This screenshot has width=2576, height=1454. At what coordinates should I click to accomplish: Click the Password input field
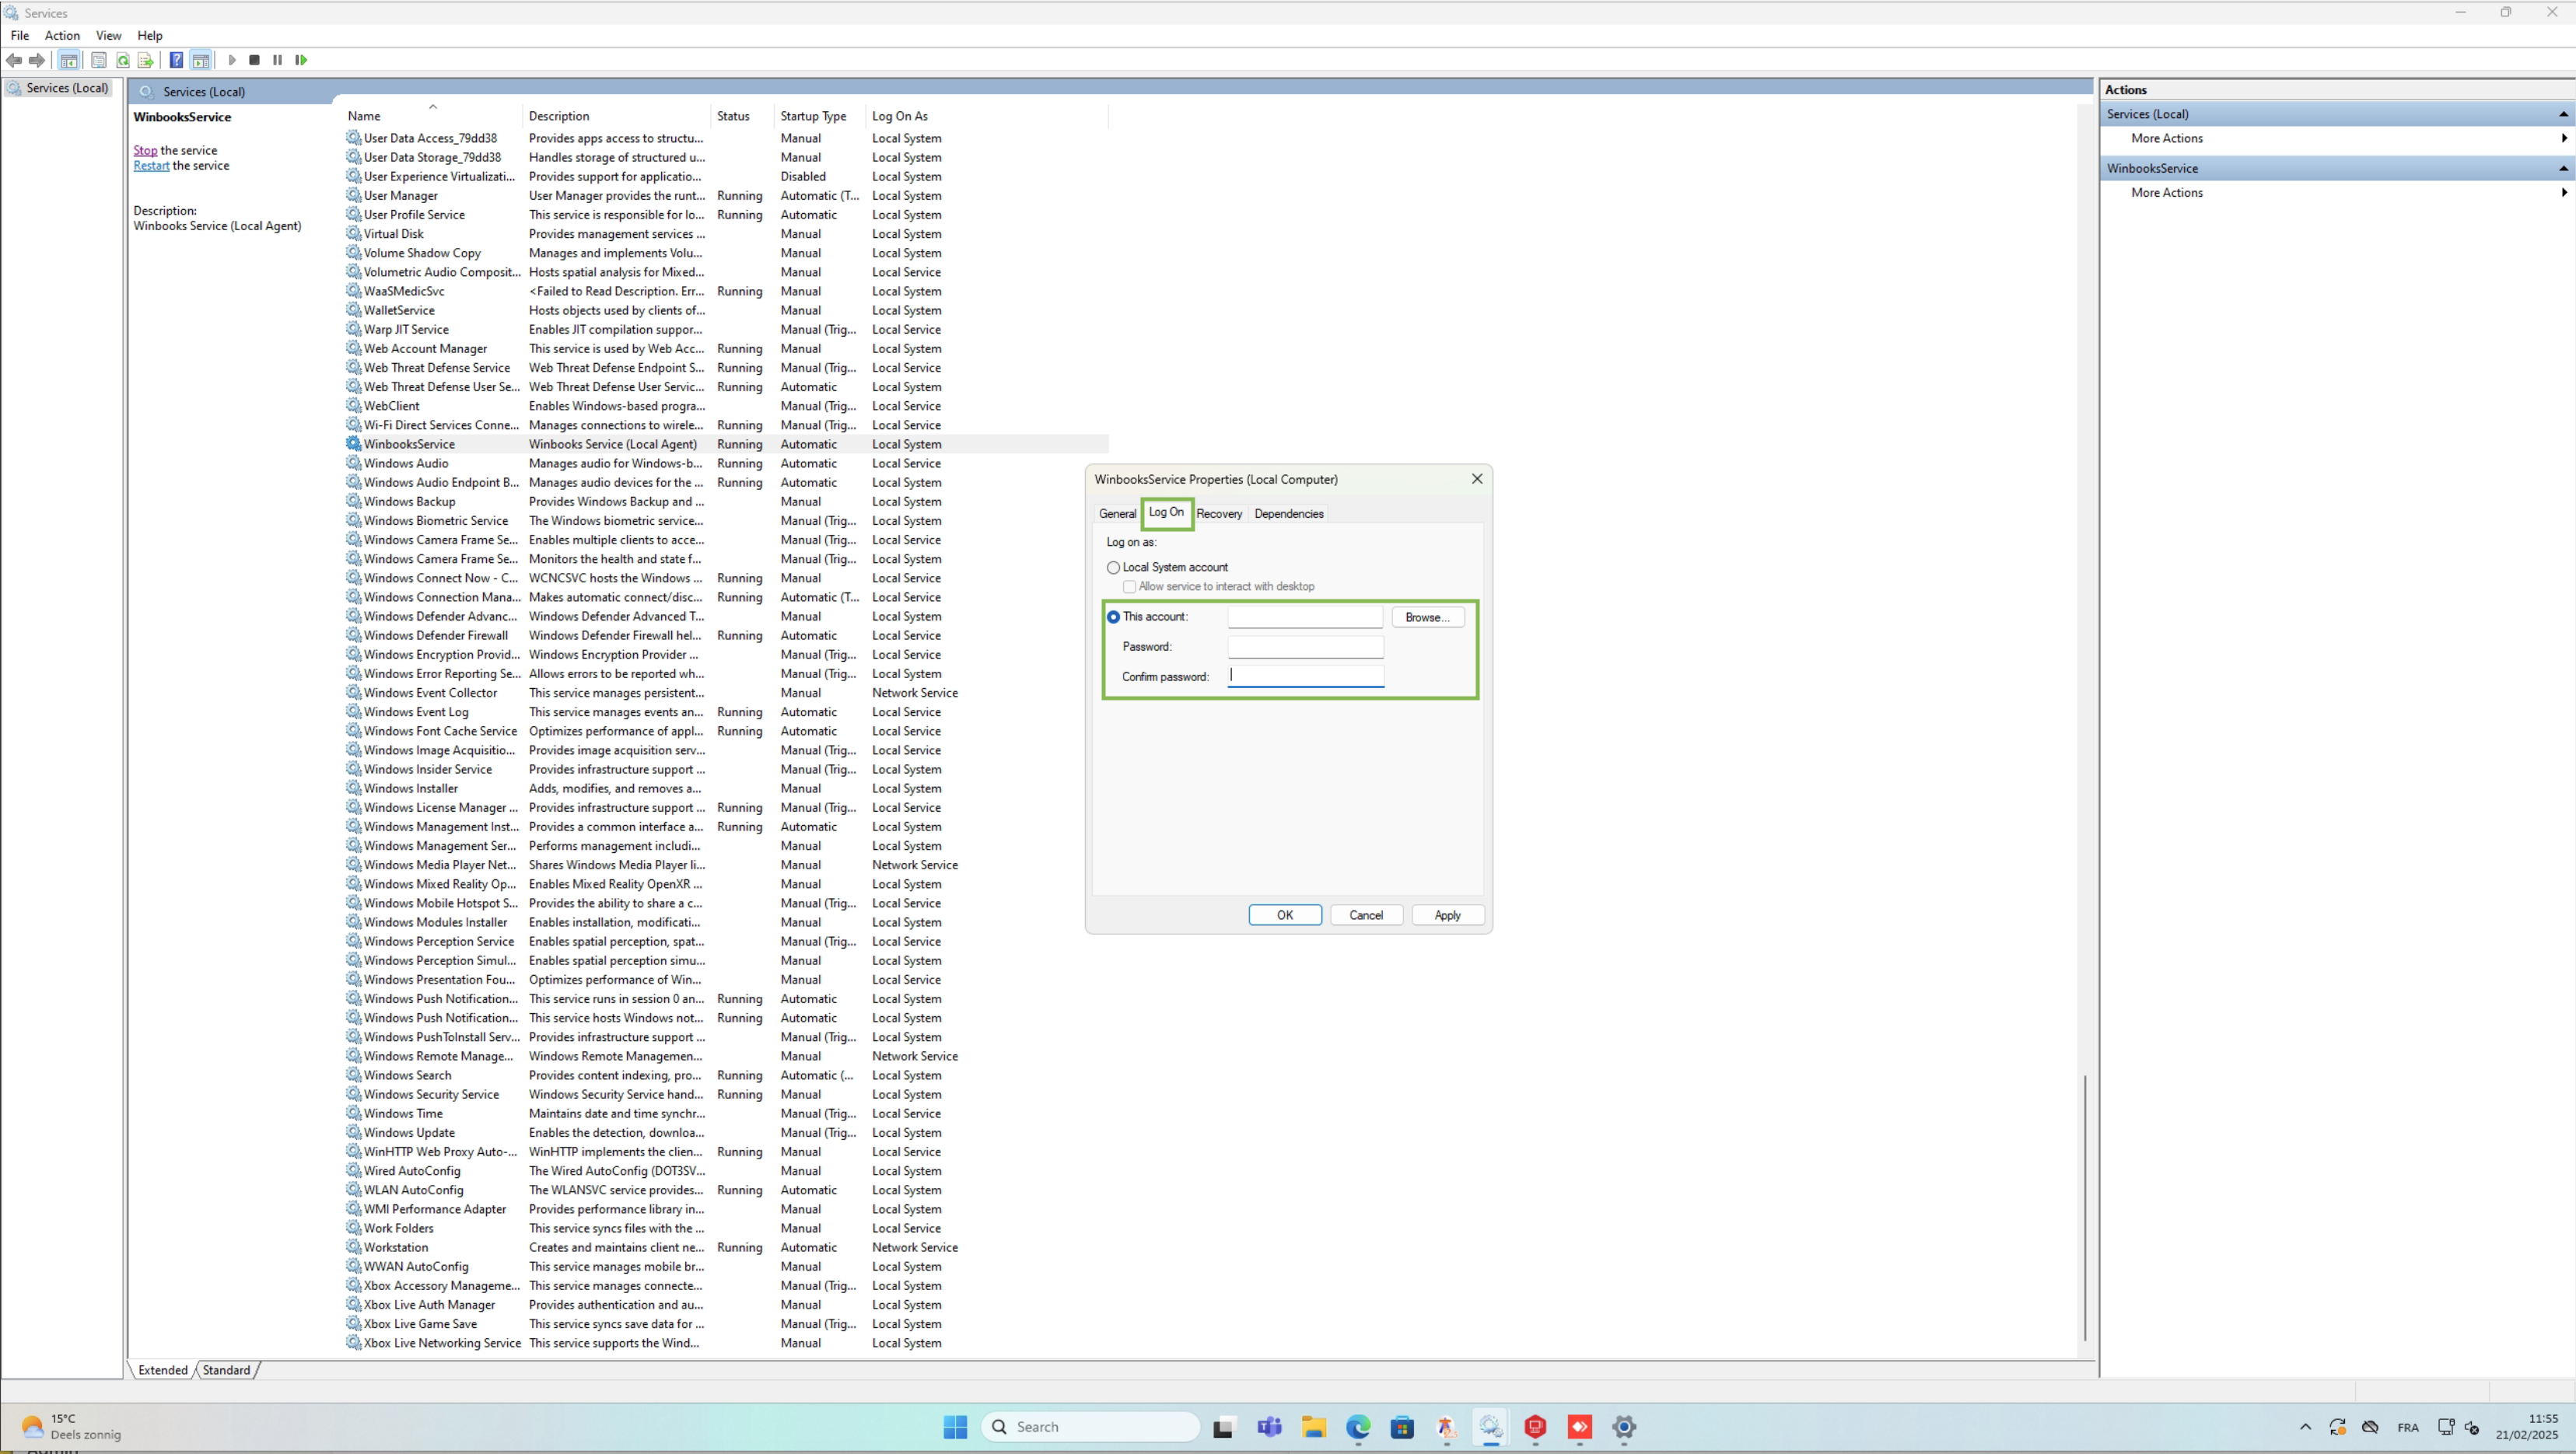[1305, 647]
